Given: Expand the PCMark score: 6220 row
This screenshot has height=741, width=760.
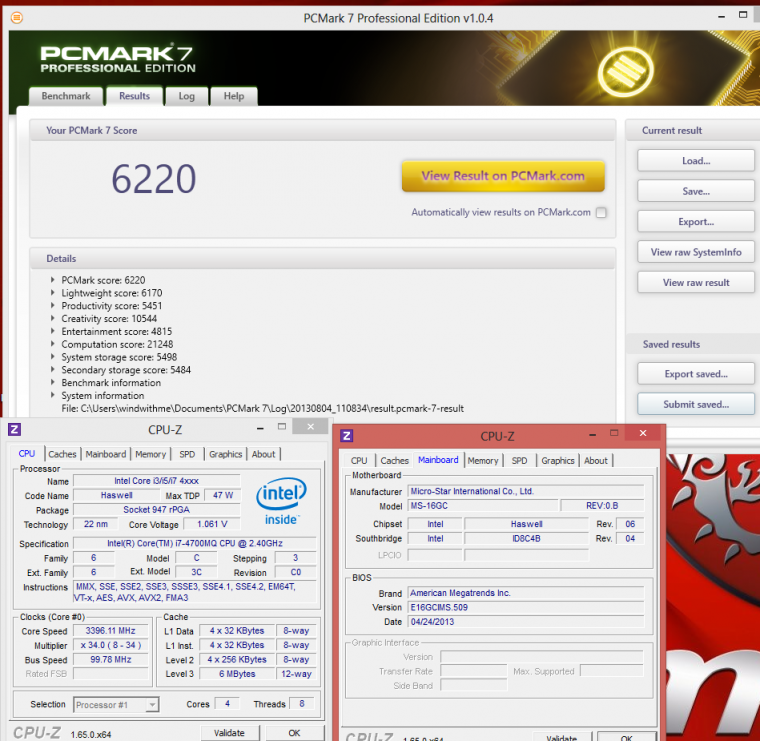Looking at the screenshot, I should 53,280.
